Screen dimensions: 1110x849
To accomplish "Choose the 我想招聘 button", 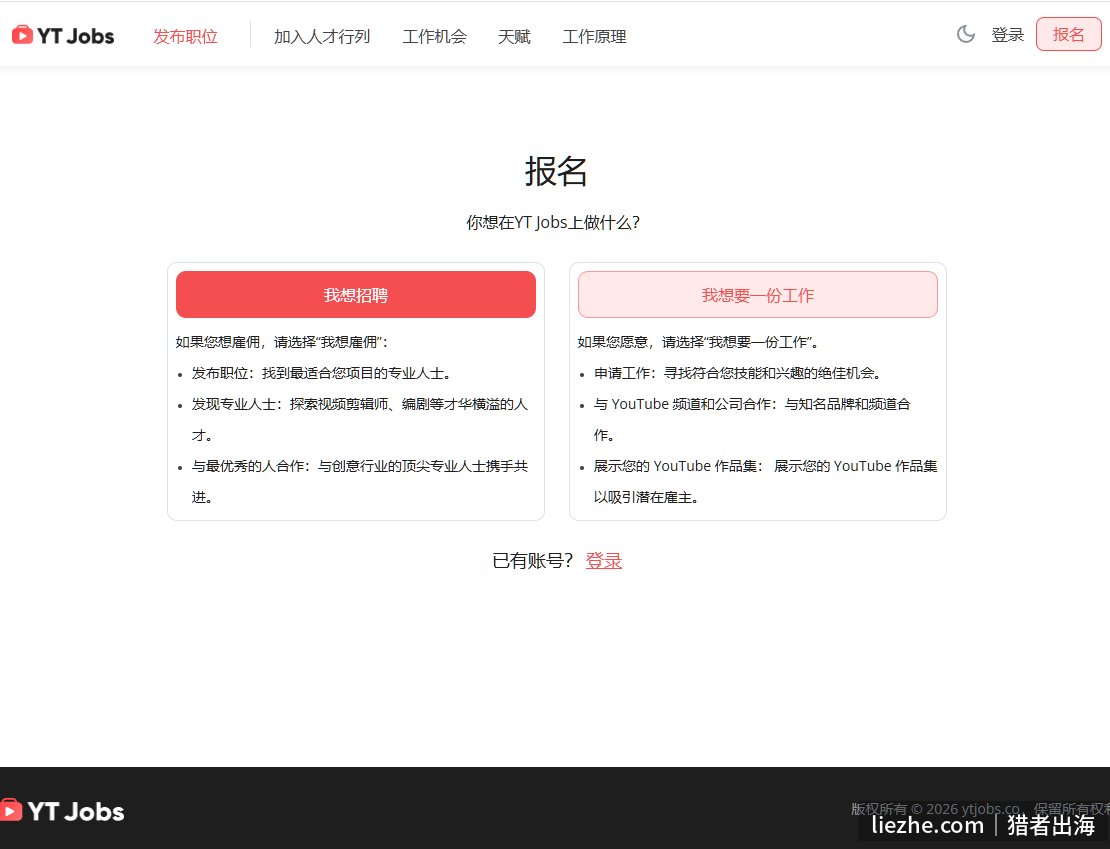I will (x=356, y=295).
